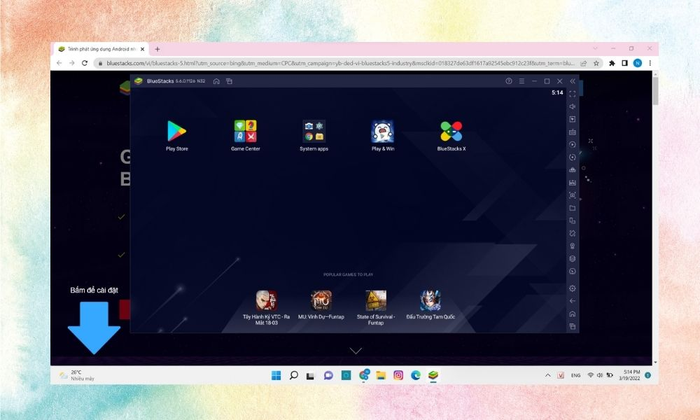
Task: Open the Play Store app in BlueStacks
Action: [177, 131]
